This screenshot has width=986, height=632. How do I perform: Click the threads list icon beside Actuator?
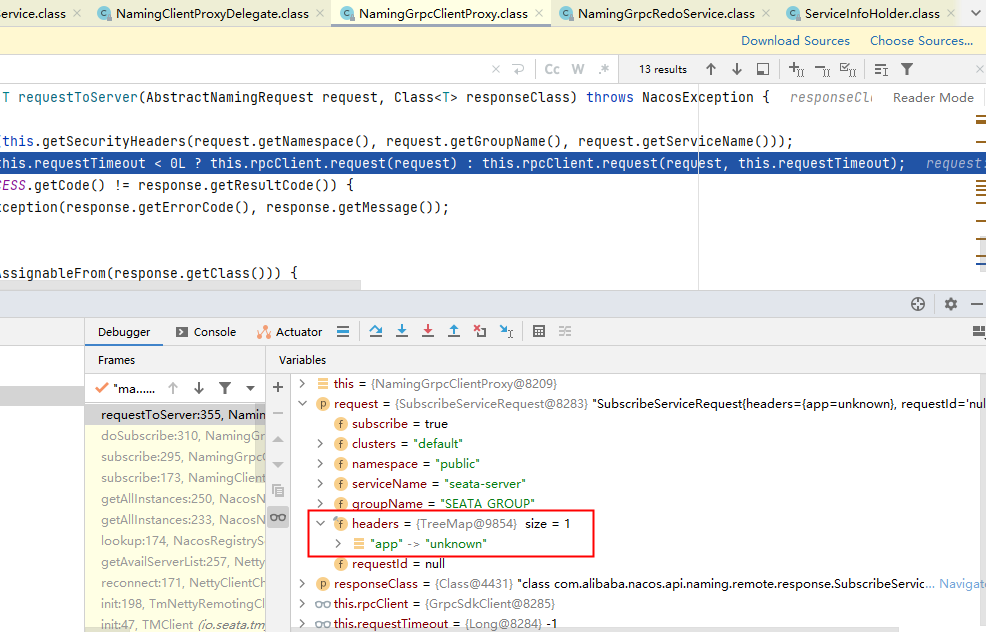[x=343, y=331]
